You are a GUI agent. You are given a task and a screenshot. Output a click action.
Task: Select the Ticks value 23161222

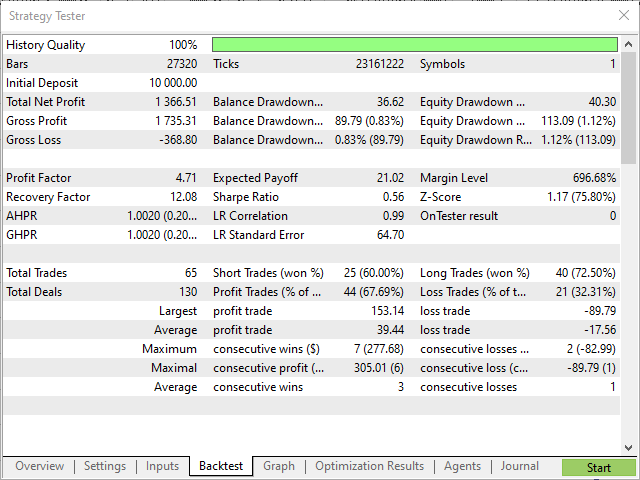pyautogui.click(x=380, y=64)
